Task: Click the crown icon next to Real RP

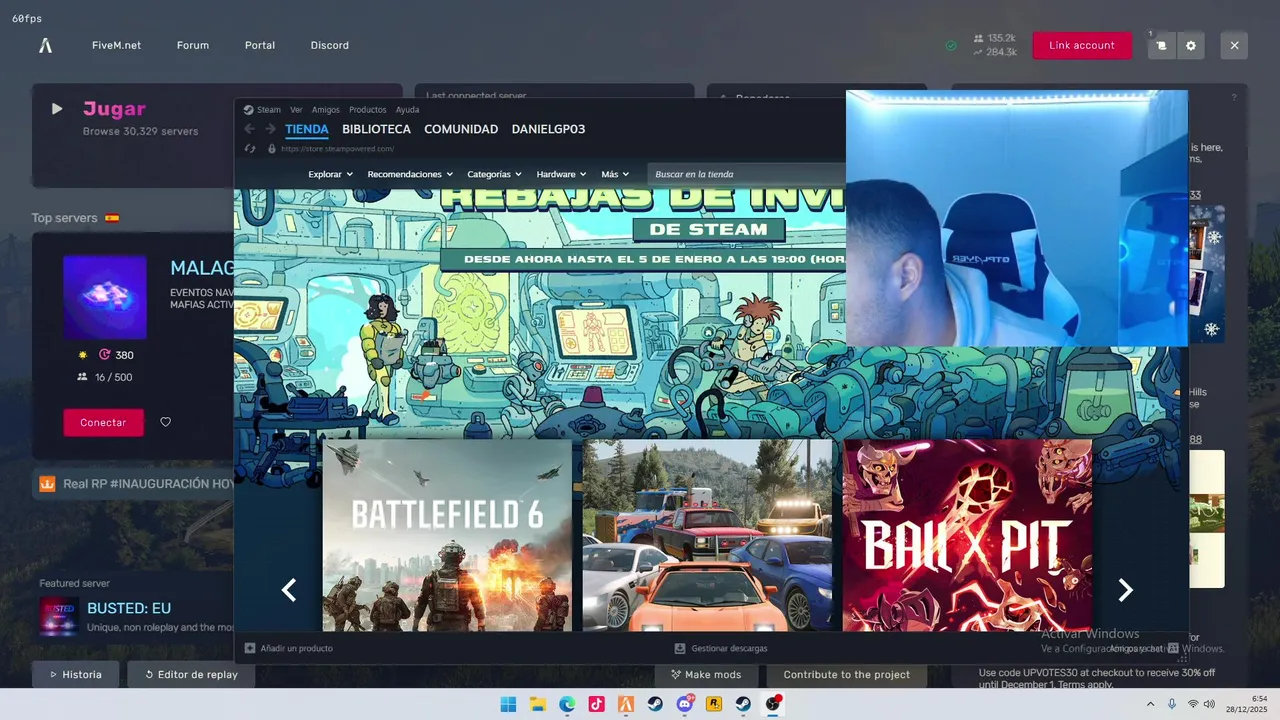Action: click(x=47, y=484)
